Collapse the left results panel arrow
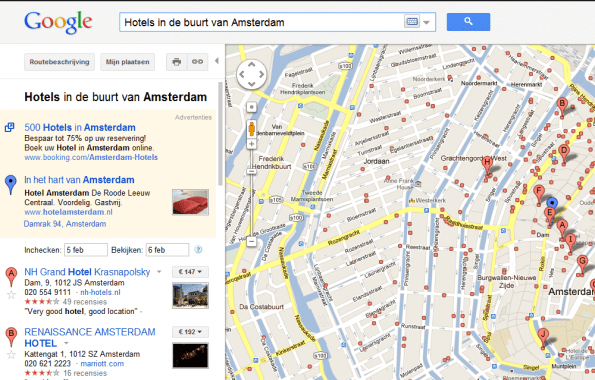595x380 pixels. [x=217, y=61]
